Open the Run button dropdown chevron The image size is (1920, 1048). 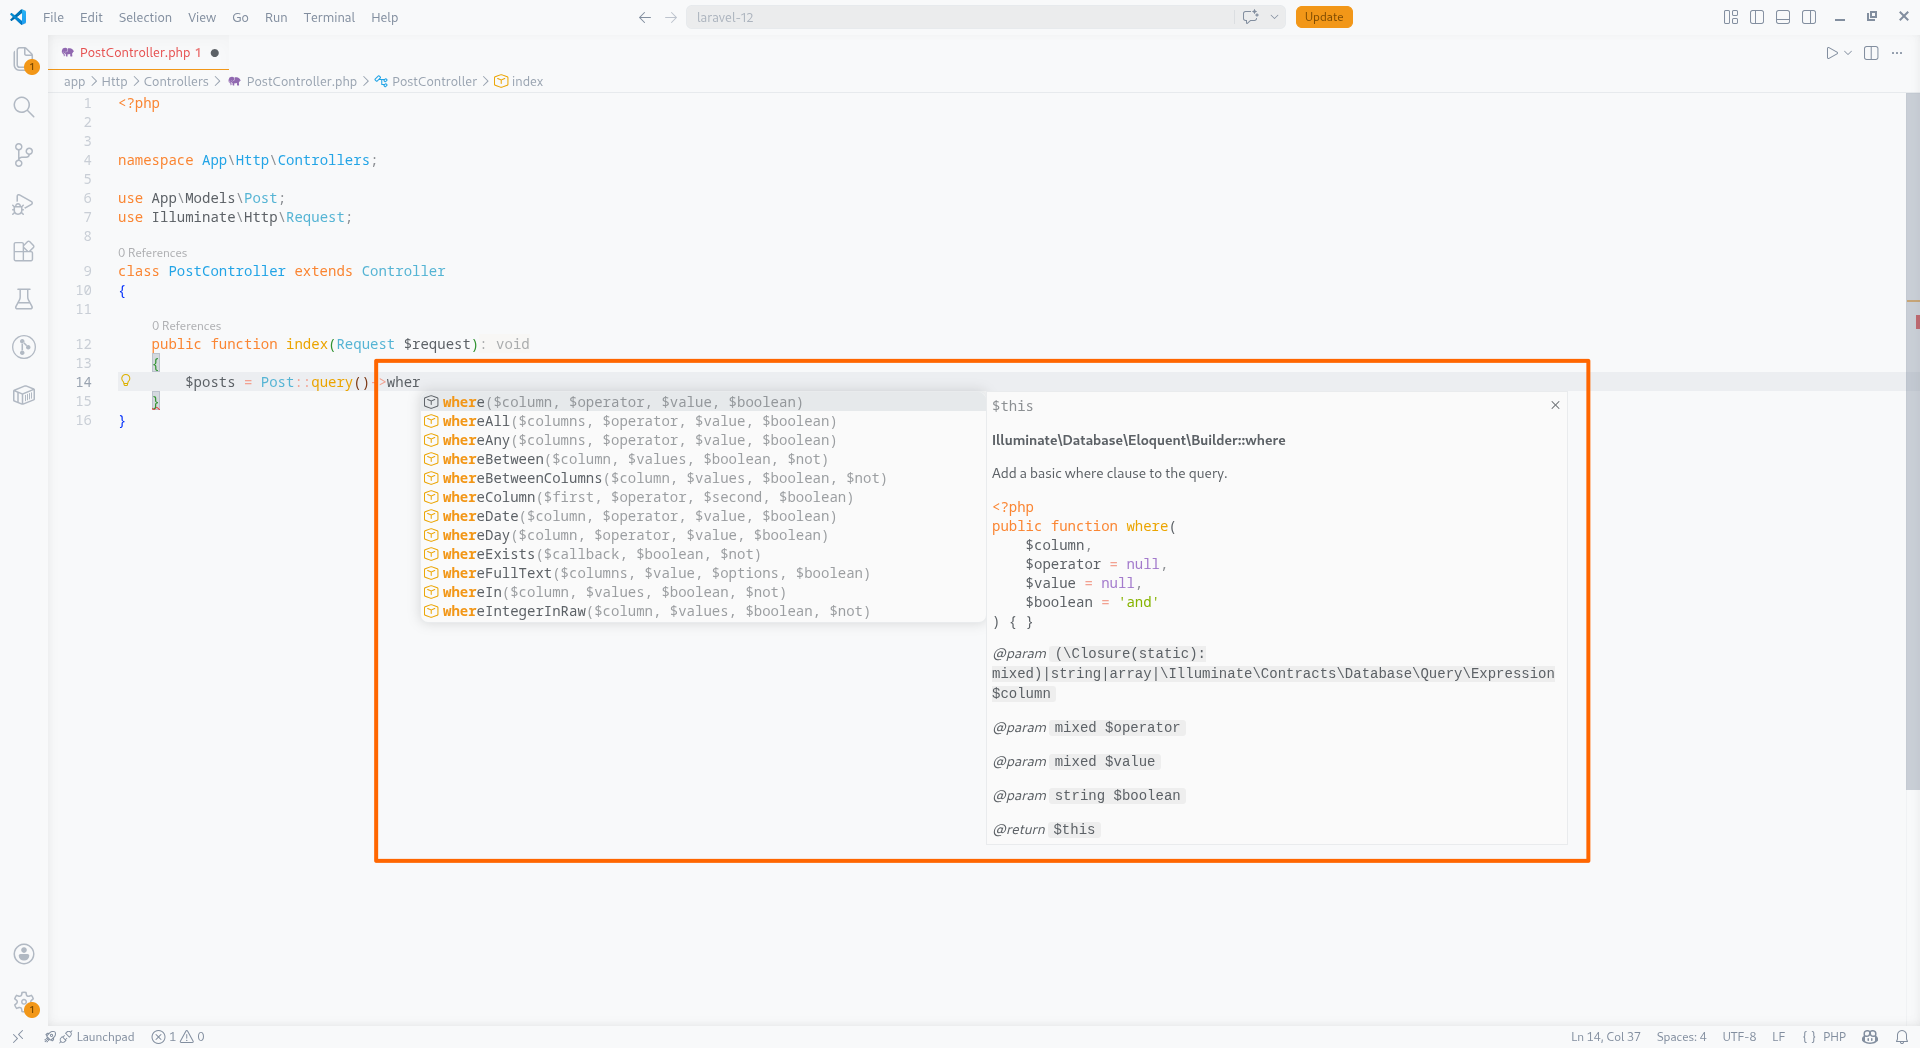point(1848,53)
